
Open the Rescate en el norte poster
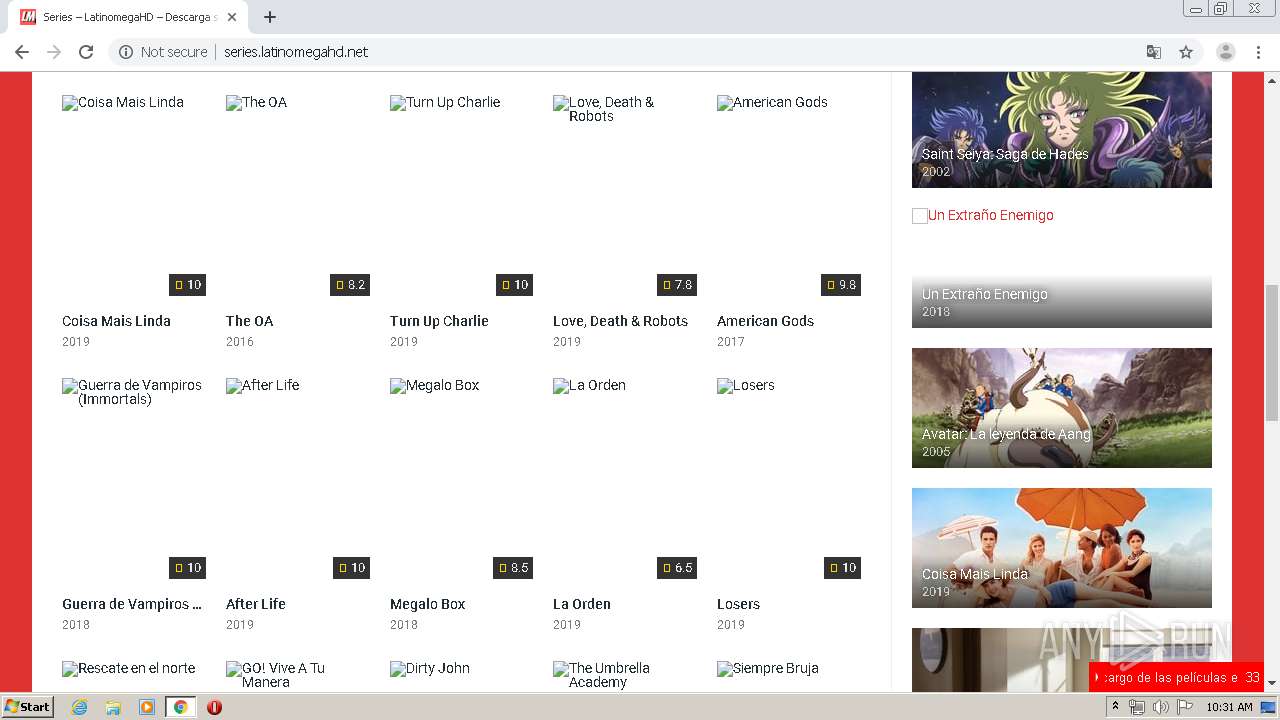pyautogui.click(x=134, y=676)
